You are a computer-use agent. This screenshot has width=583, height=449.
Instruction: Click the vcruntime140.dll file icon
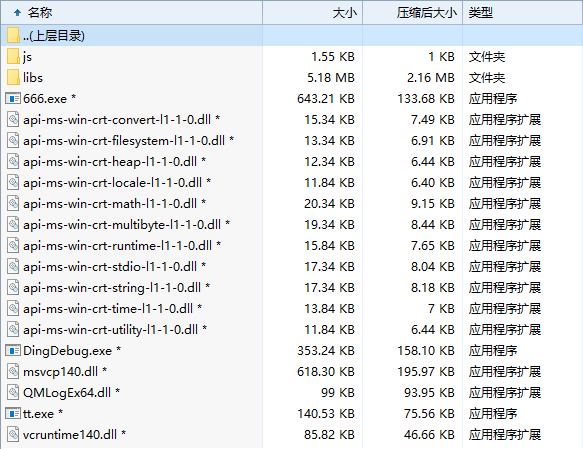(x=13, y=435)
